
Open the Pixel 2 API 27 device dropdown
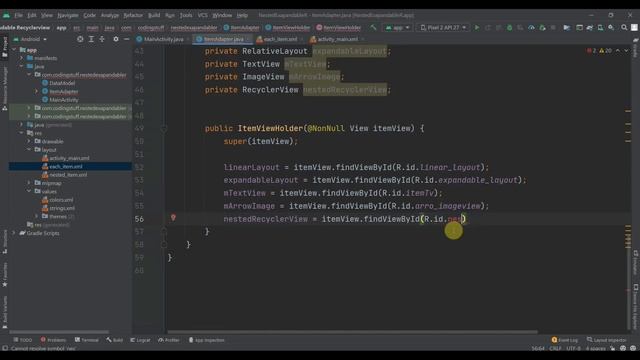(443, 27)
